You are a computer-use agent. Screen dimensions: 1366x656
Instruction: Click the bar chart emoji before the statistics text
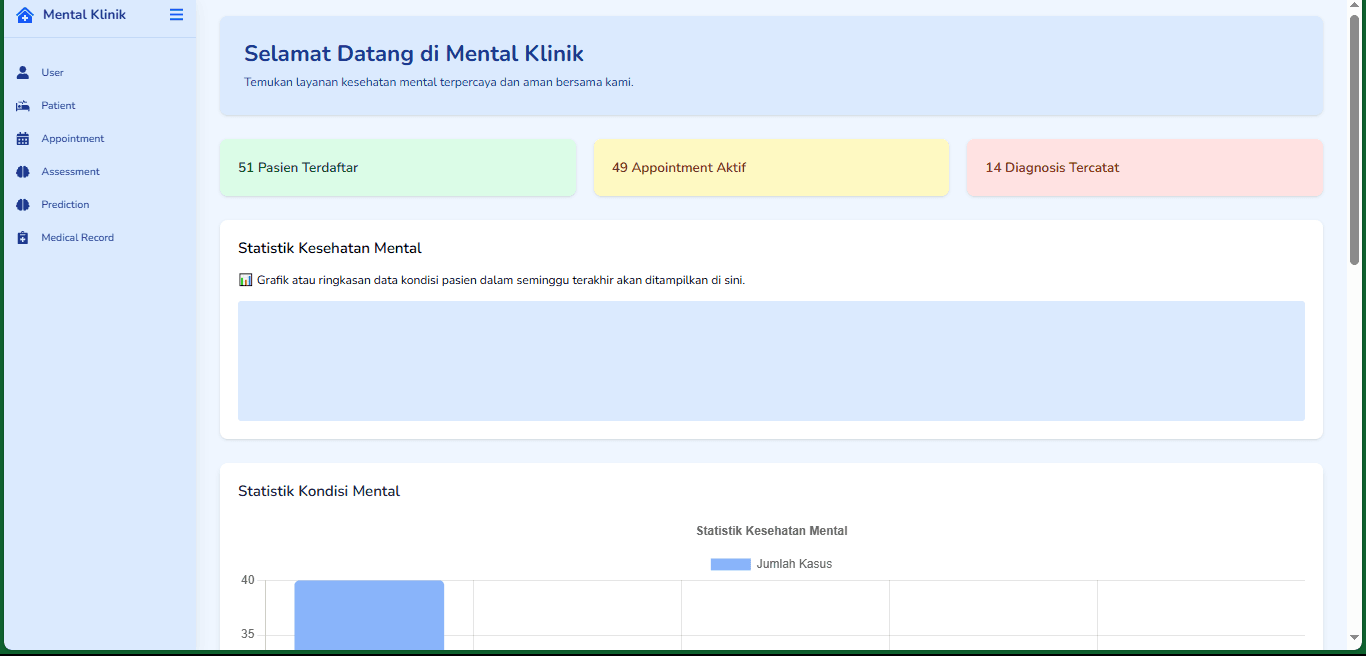245,279
